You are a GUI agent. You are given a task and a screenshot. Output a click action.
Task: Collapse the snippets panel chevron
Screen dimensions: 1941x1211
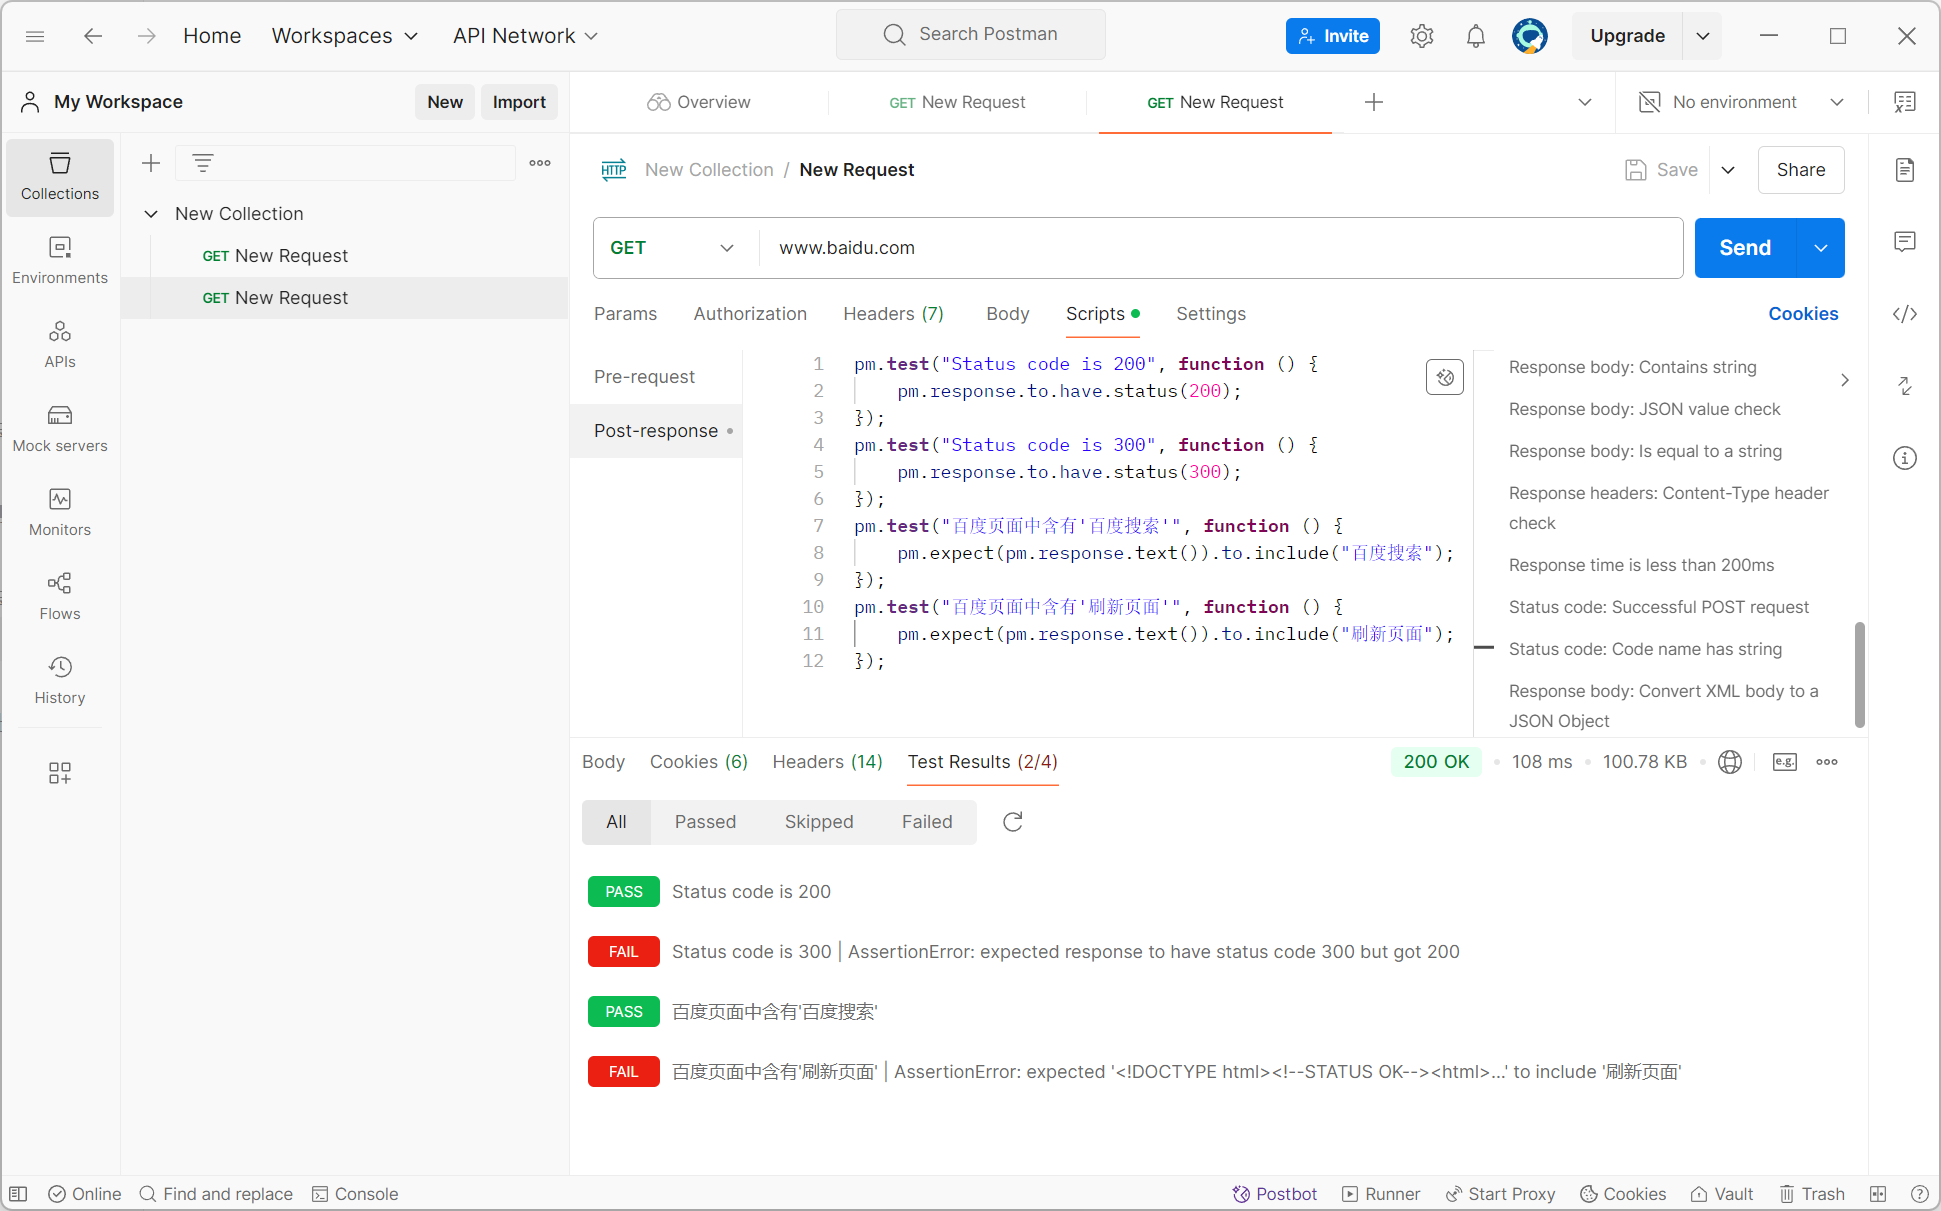(x=1845, y=380)
